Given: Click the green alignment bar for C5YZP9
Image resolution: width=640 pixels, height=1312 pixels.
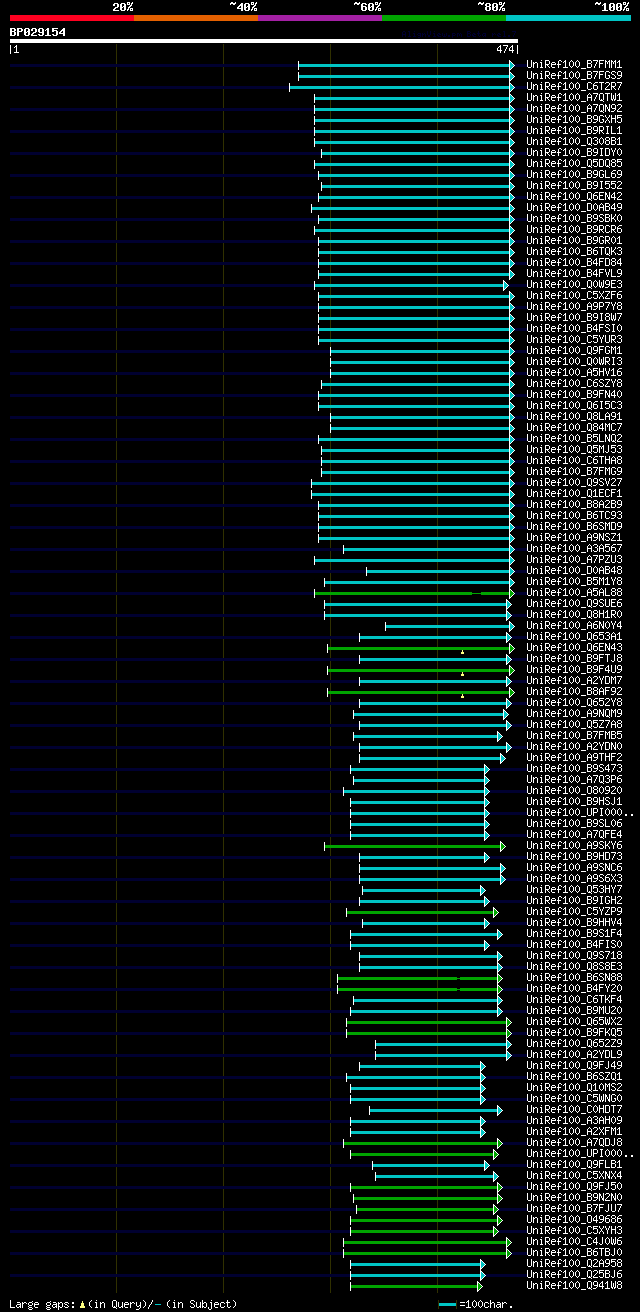Looking at the screenshot, I should (422, 912).
